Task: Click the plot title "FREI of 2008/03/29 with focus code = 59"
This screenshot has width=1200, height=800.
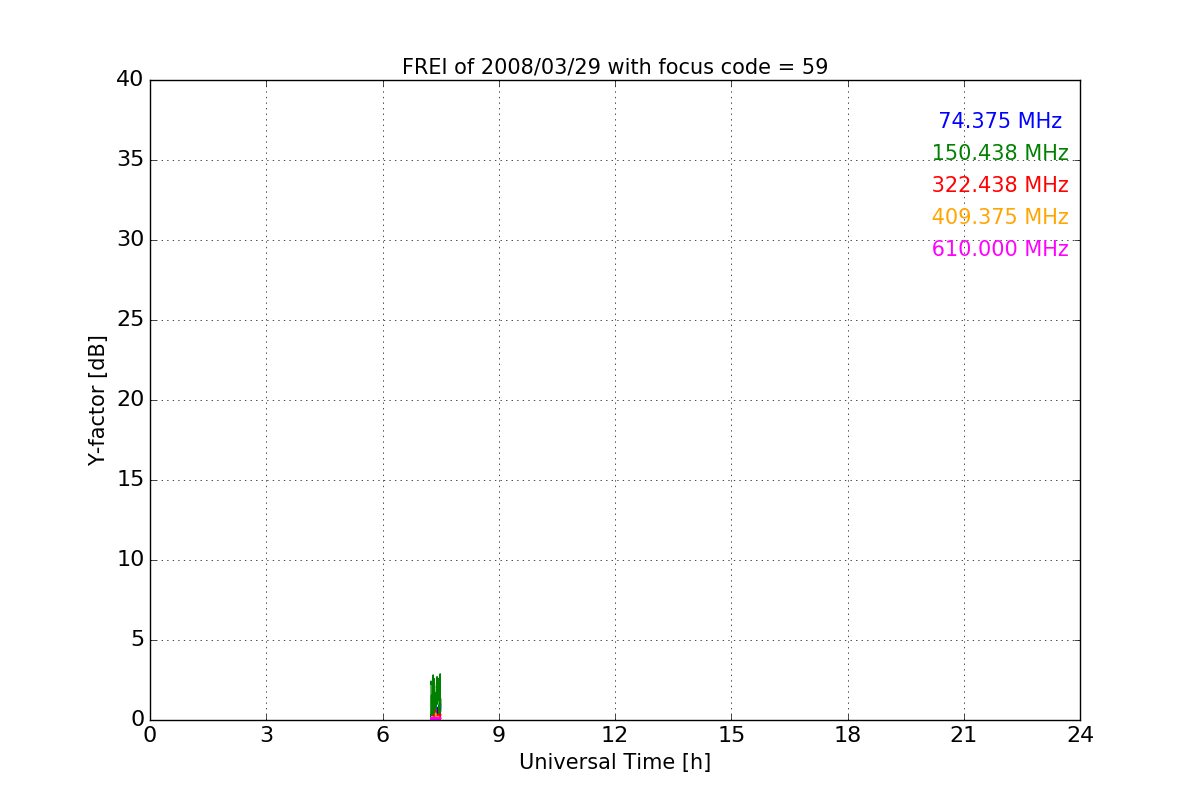Action: pos(615,67)
